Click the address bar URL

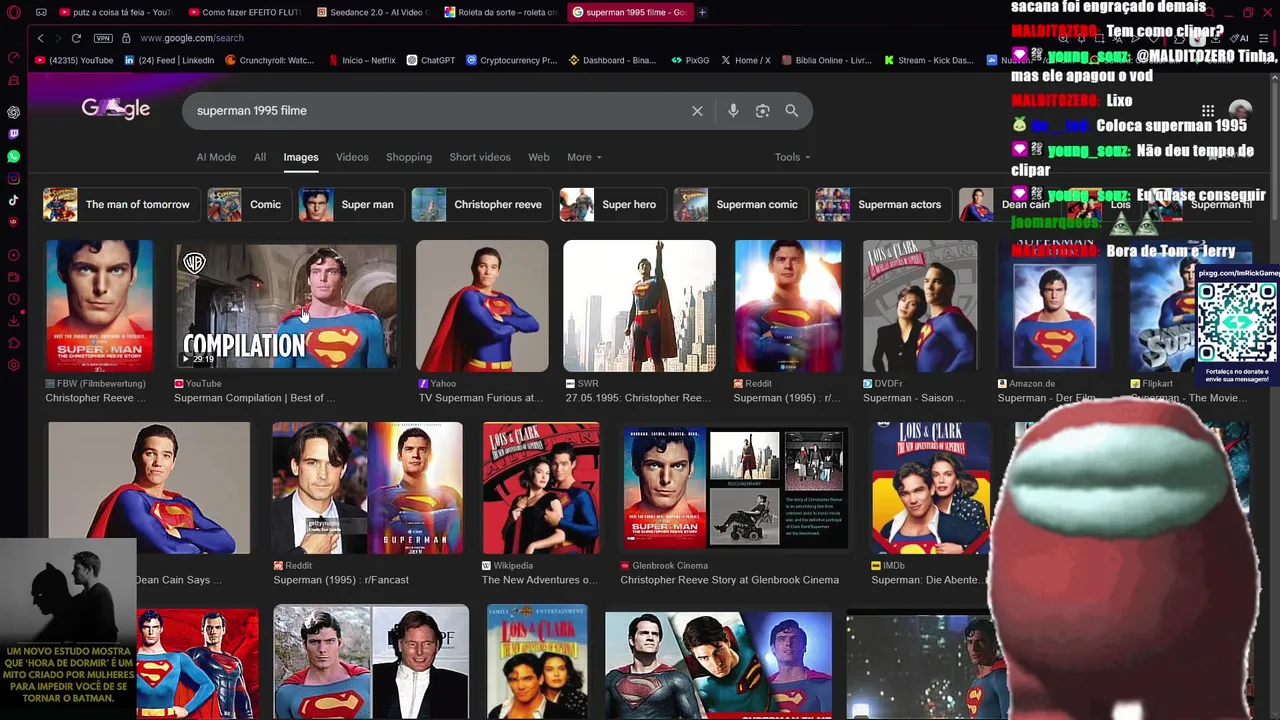coord(192,38)
